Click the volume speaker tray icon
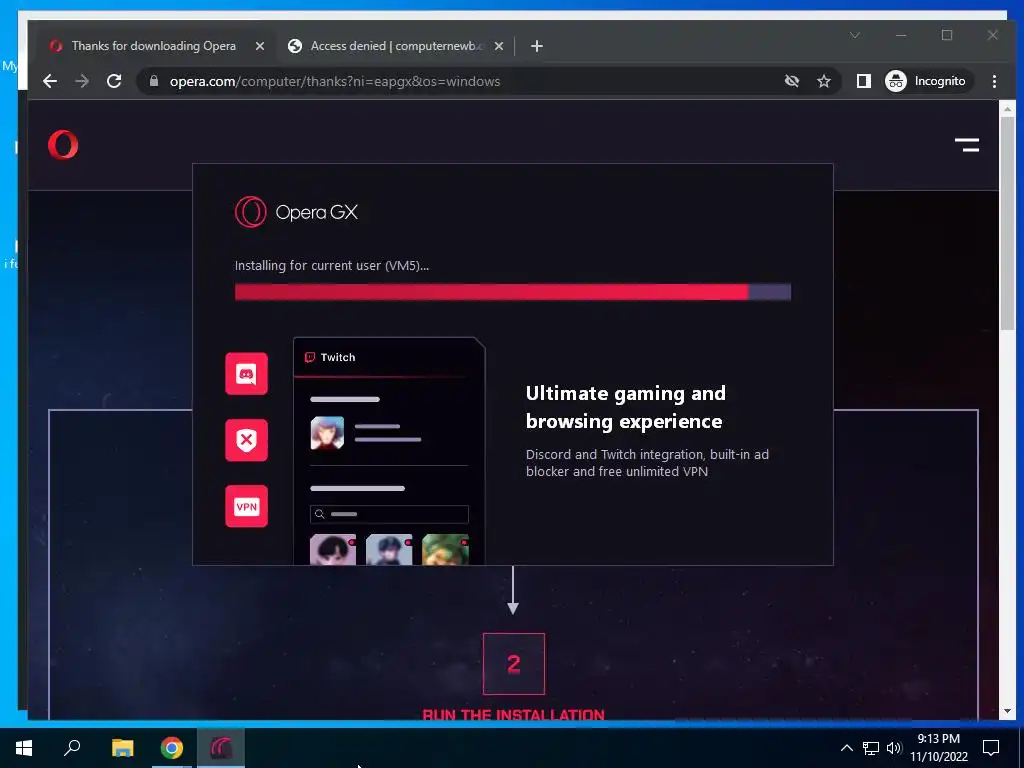 pyautogui.click(x=894, y=748)
